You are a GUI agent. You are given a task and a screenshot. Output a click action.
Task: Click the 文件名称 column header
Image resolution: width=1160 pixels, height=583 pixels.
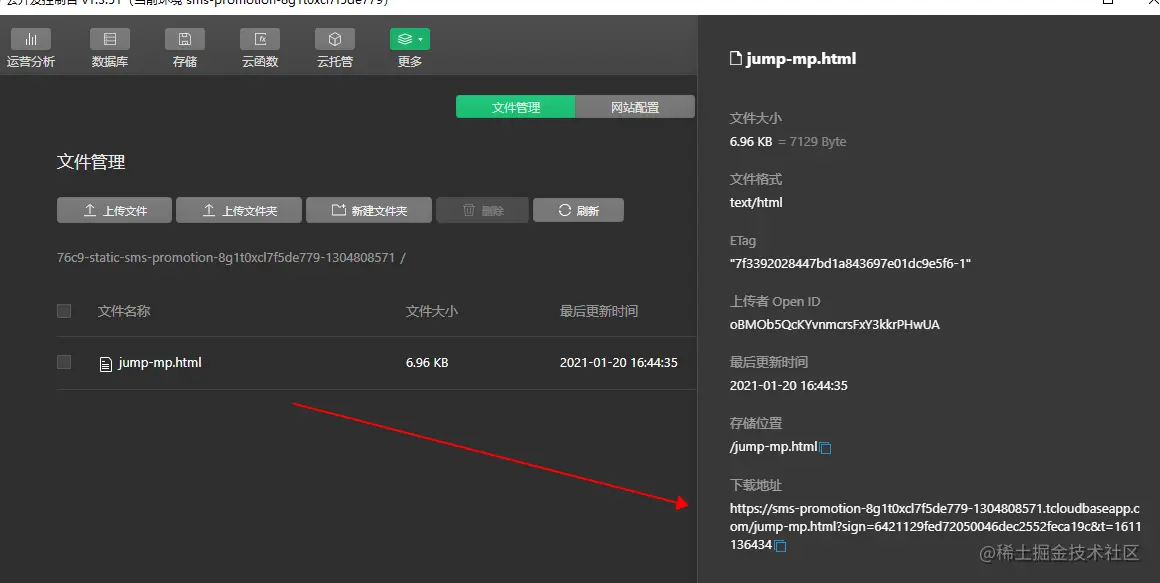pyautogui.click(x=124, y=311)
